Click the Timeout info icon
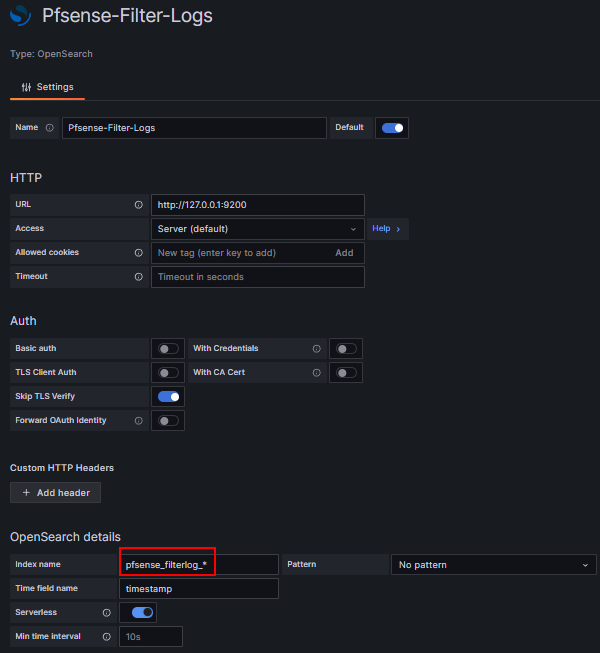The image size is (600, 653). click(x=139, y=277)
